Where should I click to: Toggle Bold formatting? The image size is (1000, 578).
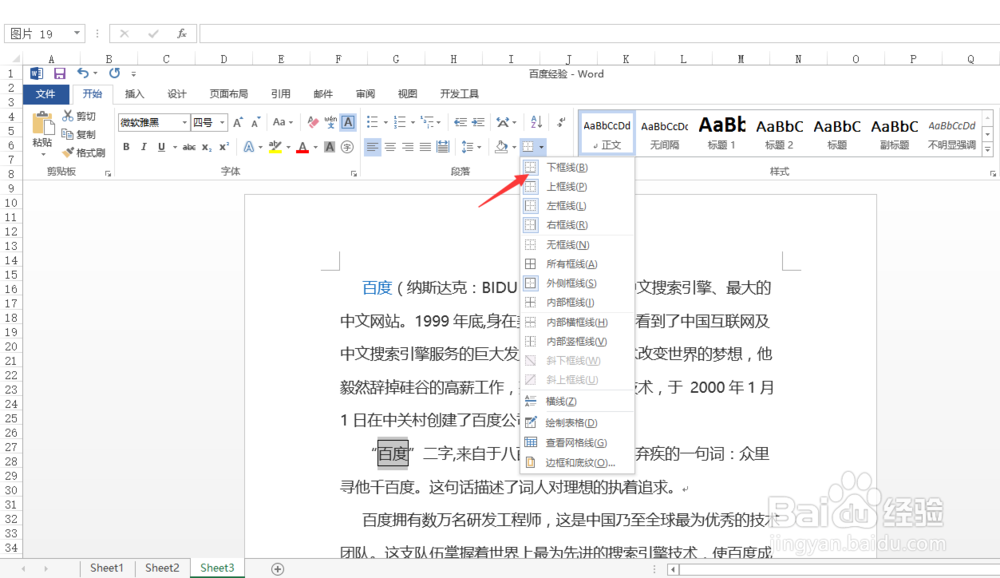(x=126, y=147)
